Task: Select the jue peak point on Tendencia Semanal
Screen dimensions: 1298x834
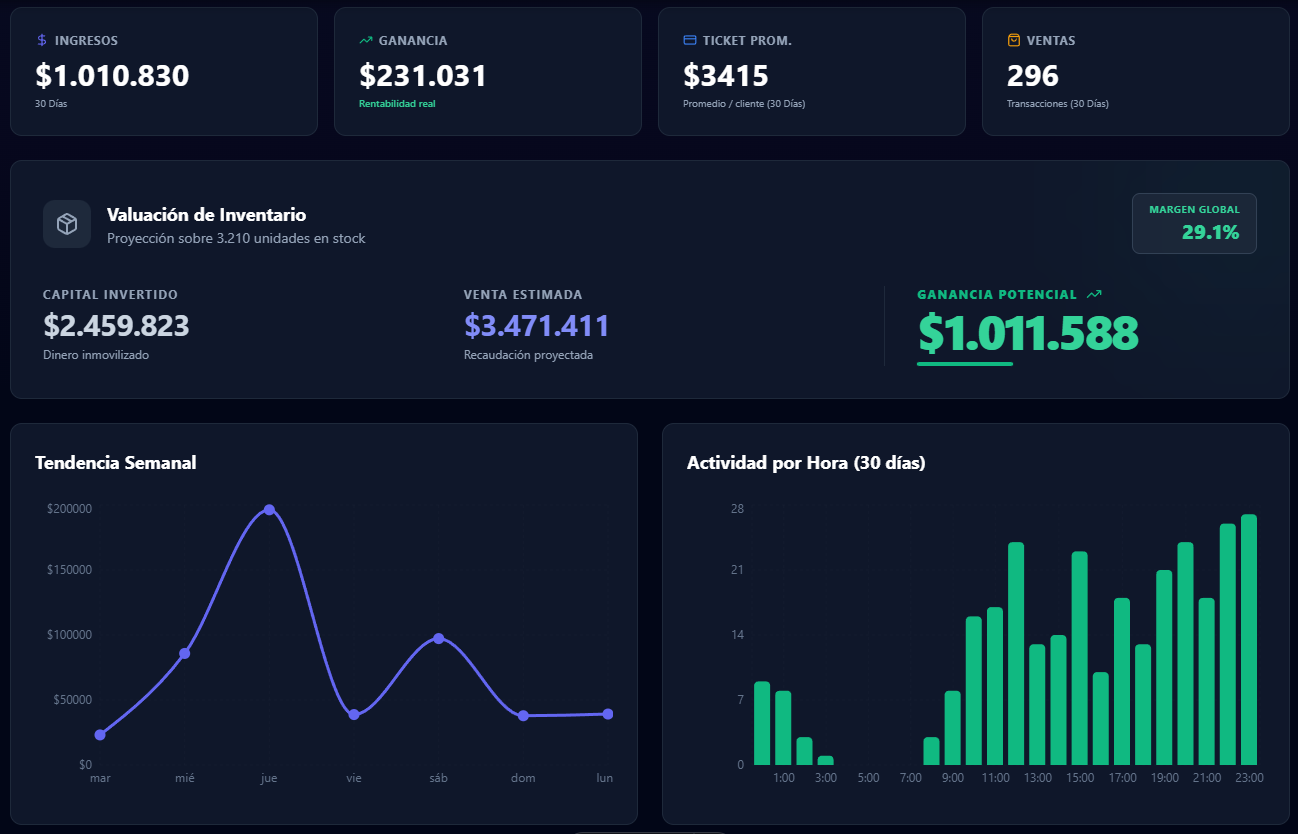Action: pos(269,510)
